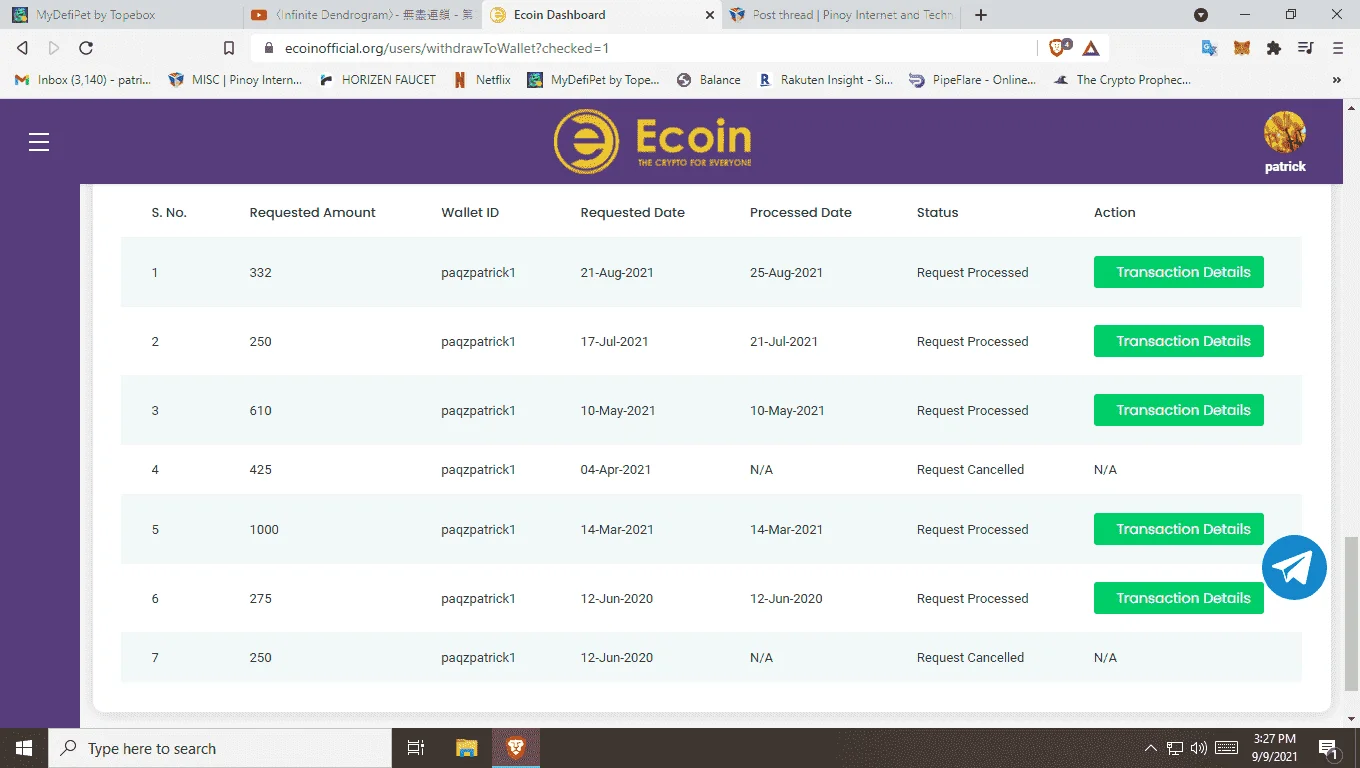Viewport: 1360px width, 768px height.
Task: Click the Wallet ID column header
Action: coord(470,212)
